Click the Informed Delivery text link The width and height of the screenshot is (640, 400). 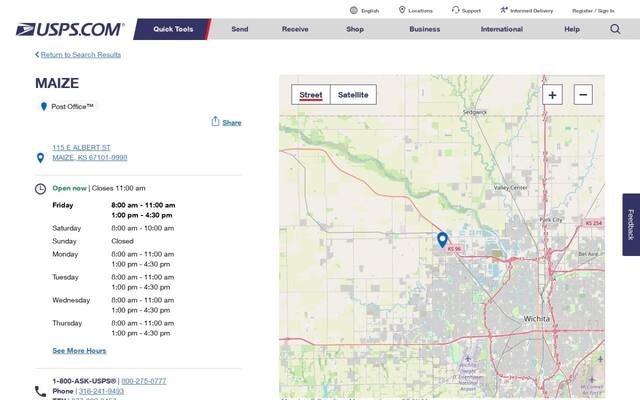(531, 11)
